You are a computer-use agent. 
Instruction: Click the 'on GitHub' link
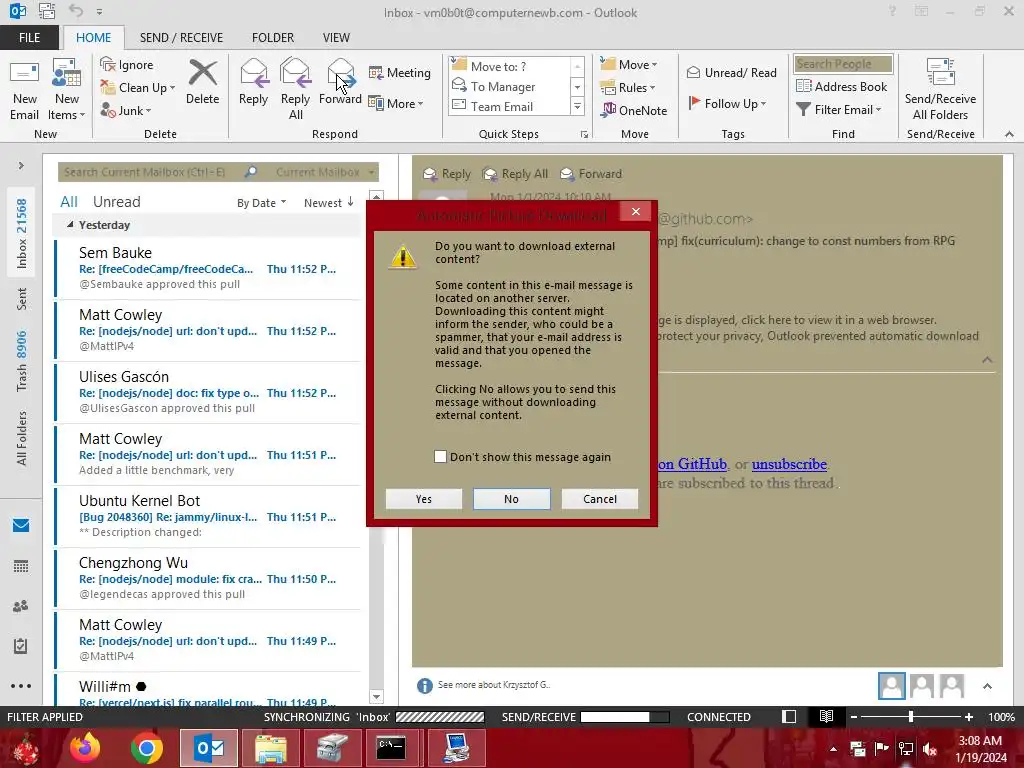(692, 464)
